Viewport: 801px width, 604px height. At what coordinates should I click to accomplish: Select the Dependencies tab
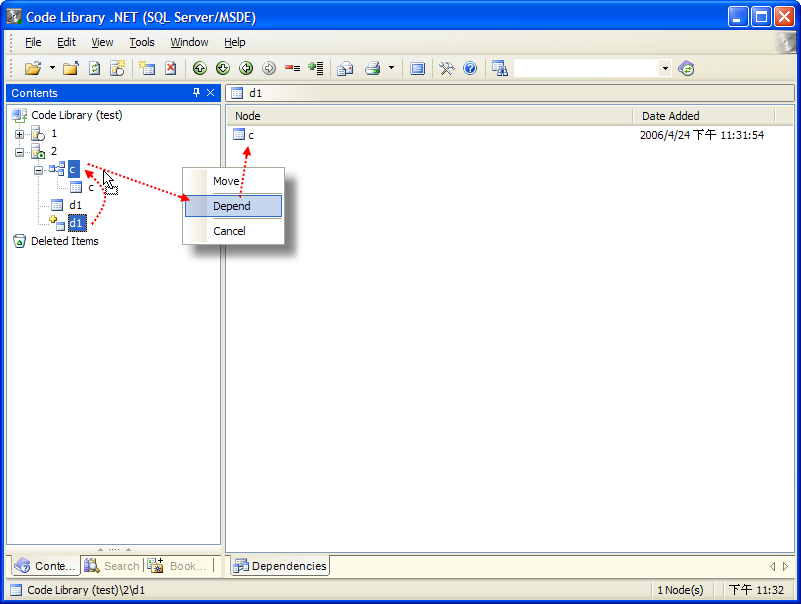pyautogui.click(x=280, y=566)
